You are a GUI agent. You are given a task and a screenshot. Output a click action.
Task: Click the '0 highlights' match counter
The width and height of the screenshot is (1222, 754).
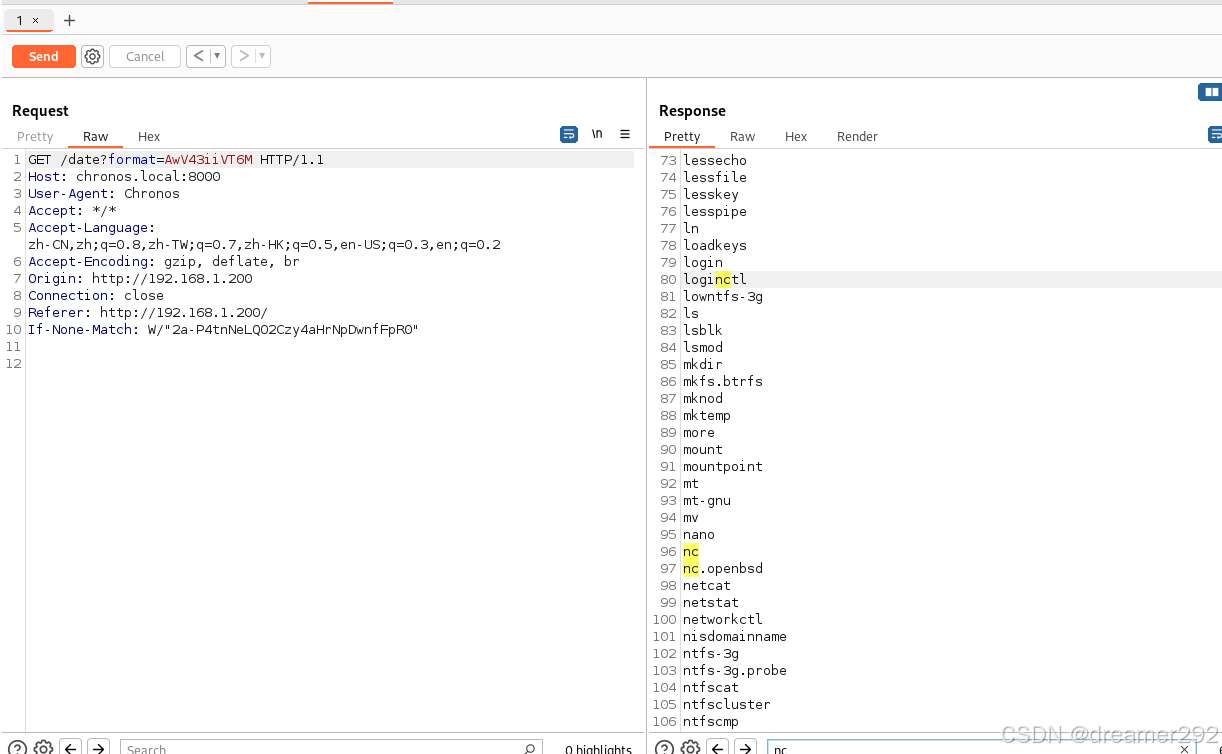pyautogui.click(x=598, y=749)
